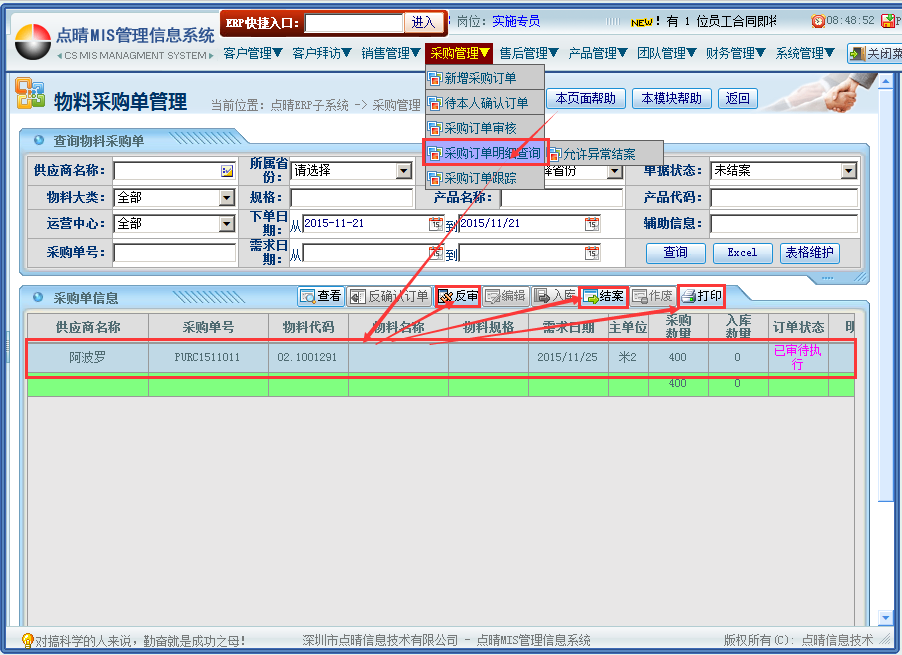Expand the 运营中心 dropdown
This screenshot has width=902, height=655.
[226, 224]
